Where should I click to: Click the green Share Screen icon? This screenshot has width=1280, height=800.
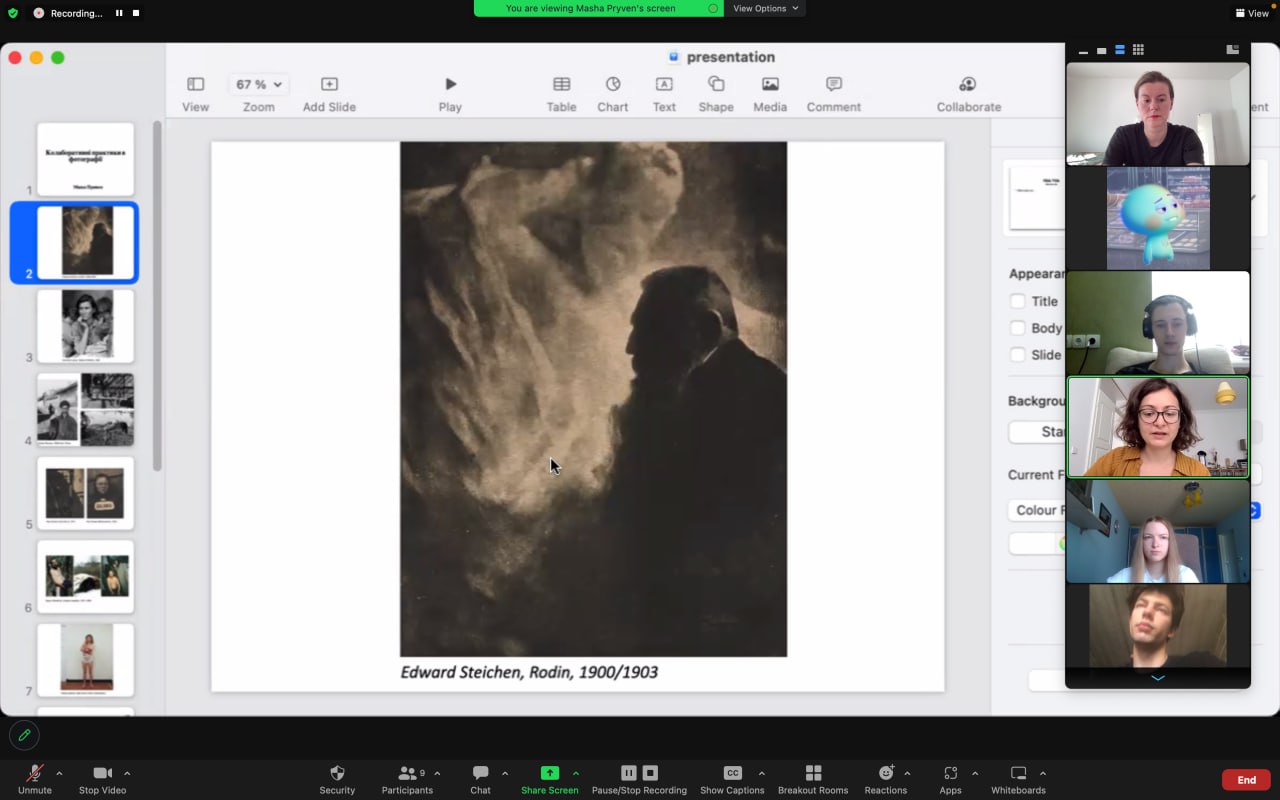click(549, 773)
